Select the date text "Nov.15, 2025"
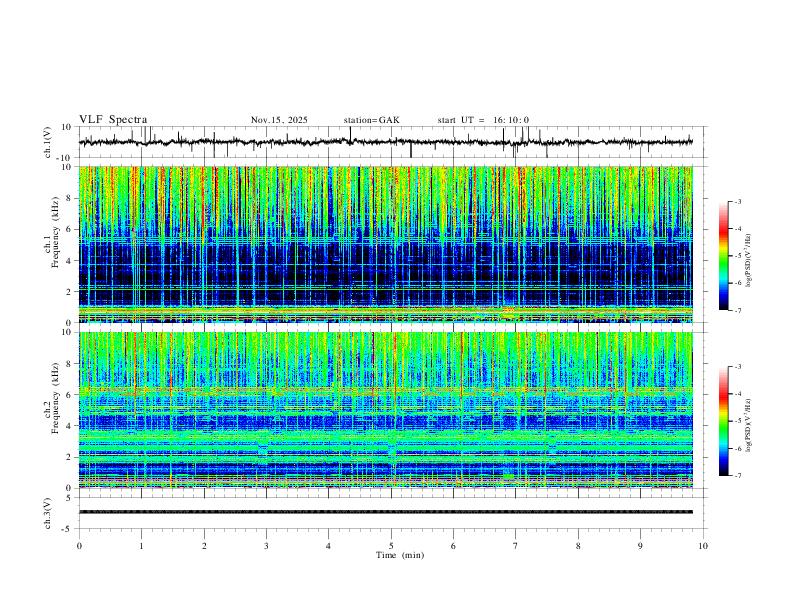The height and width of the screenshot is (612, 792). point(279,120)
